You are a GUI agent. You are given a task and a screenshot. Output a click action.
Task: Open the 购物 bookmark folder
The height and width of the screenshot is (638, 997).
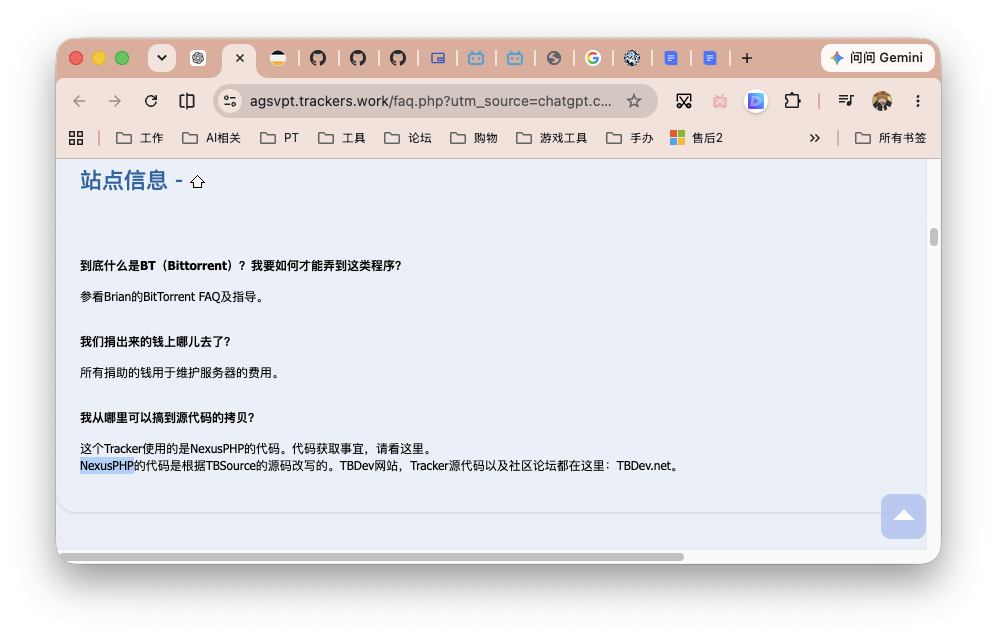tap(474, 138)
